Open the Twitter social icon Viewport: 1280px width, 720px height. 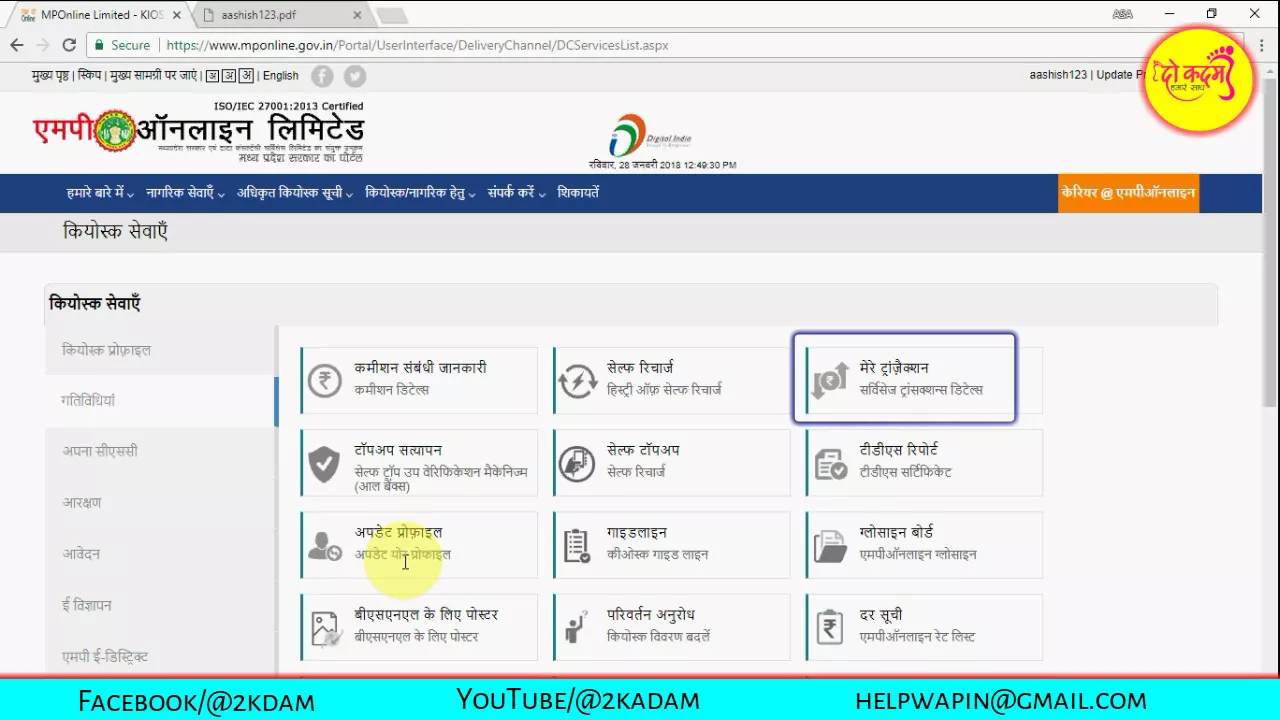[x=355, y=76]
